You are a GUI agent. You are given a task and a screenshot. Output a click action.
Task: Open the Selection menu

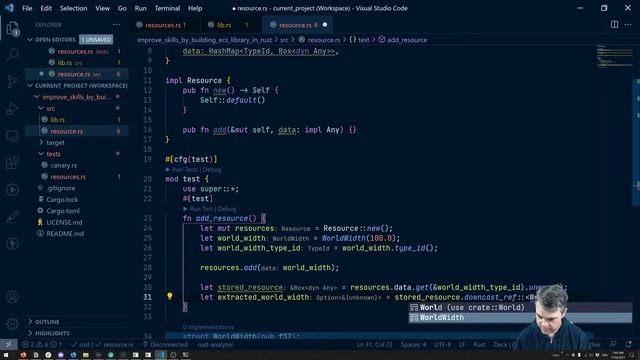point(73,8)
